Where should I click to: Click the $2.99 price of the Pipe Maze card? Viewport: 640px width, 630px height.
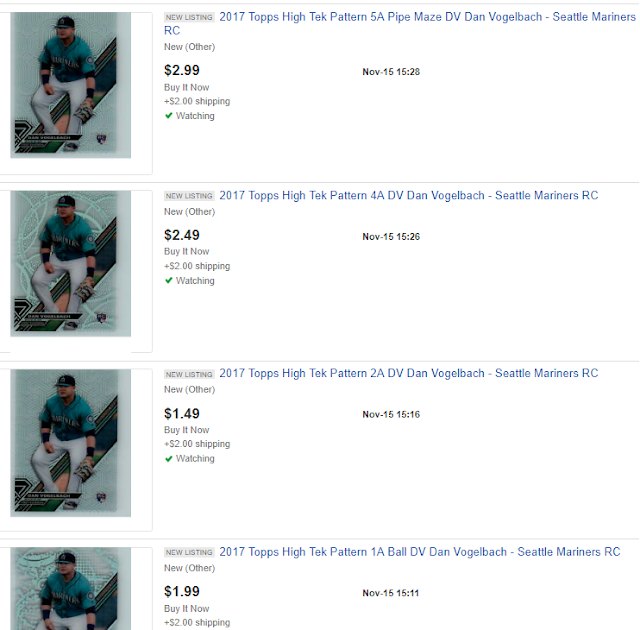click(182, 70)
